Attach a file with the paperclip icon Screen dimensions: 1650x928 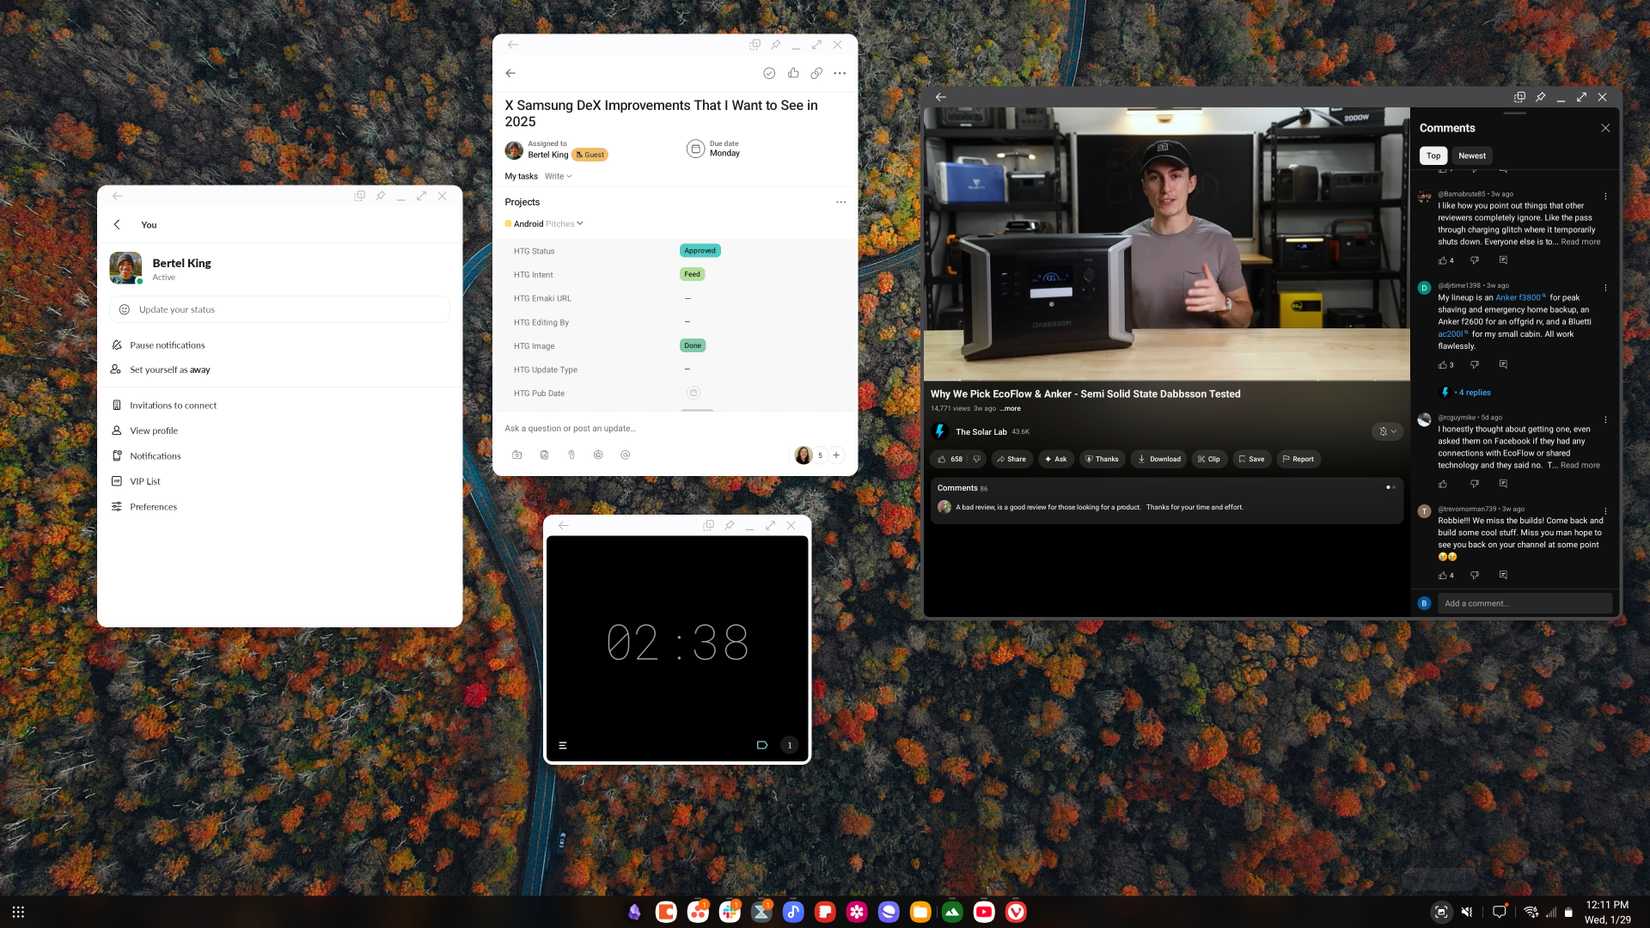pos(571,455)
